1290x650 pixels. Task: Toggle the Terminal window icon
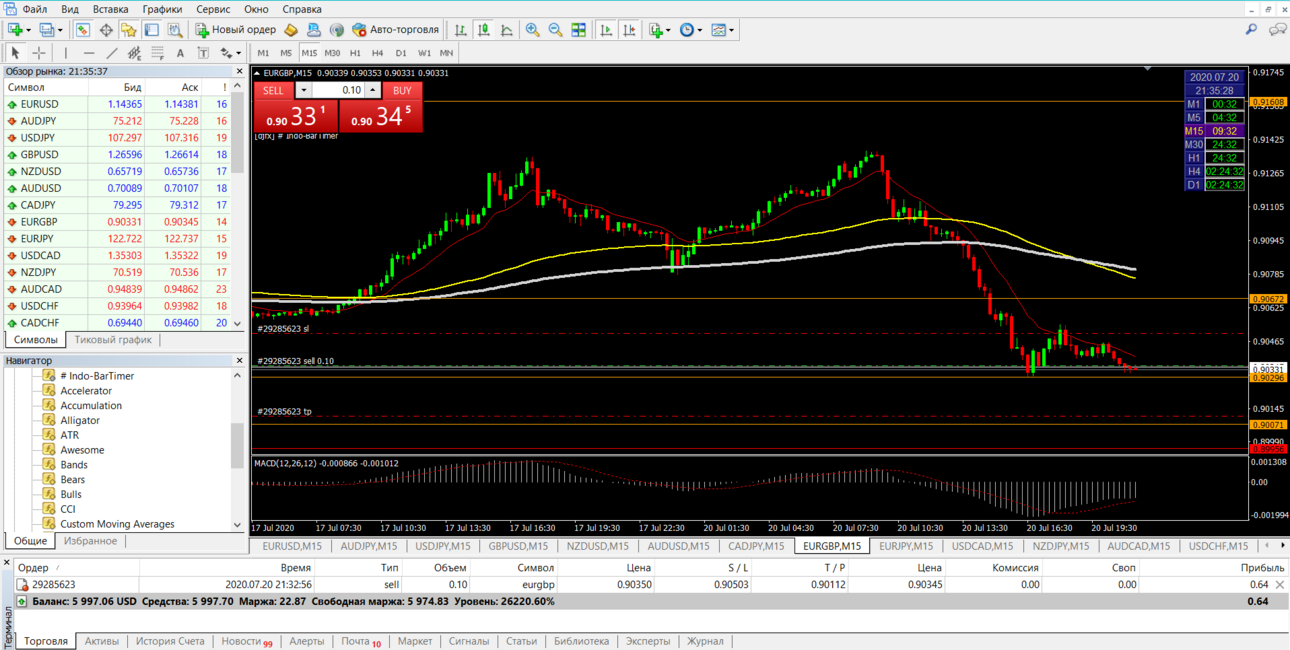[152, 30]
